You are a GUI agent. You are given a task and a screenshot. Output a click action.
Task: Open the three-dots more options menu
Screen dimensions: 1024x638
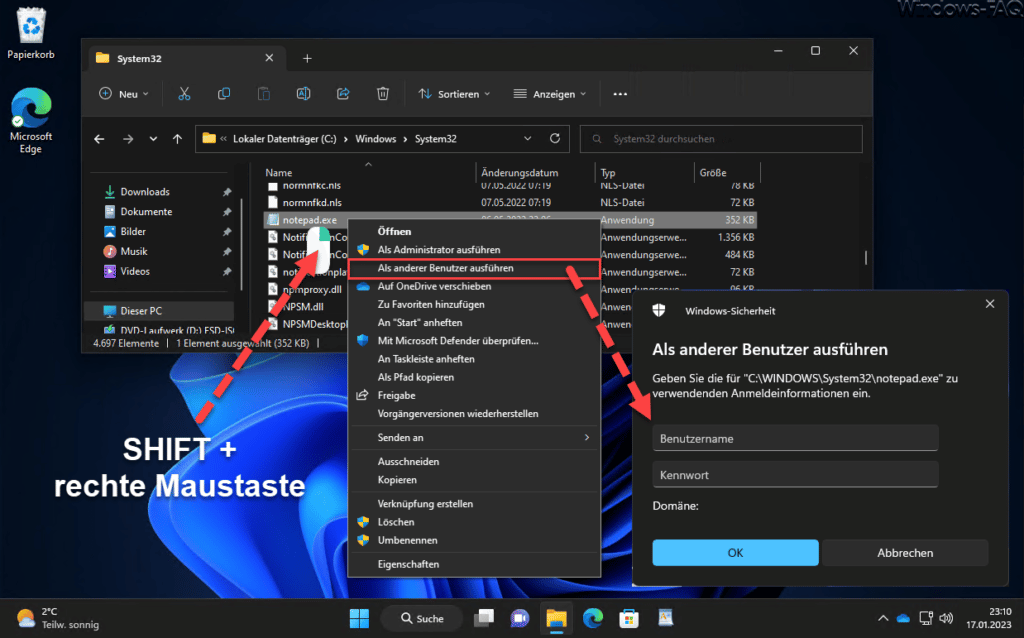pyautogui.click(x=620, y=94)
